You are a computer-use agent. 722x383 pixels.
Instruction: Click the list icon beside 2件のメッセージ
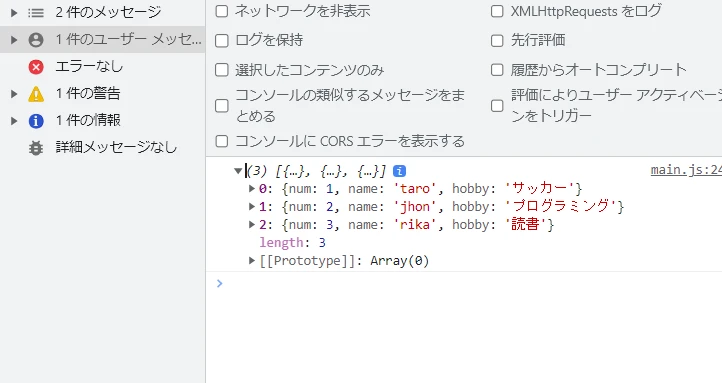tap(36, 13)
